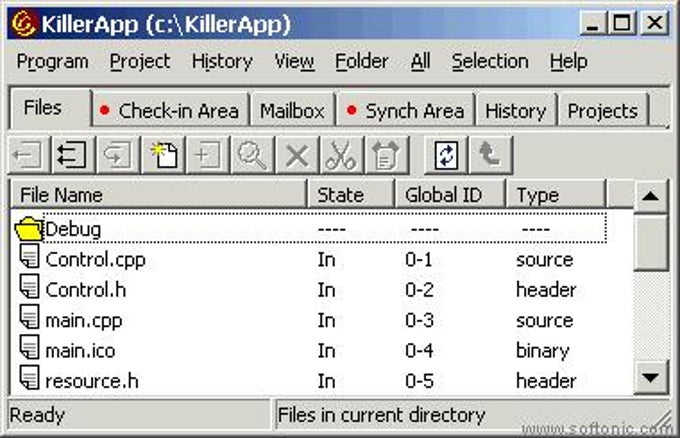Open the Project menu
680x438 pixels.
140,62
